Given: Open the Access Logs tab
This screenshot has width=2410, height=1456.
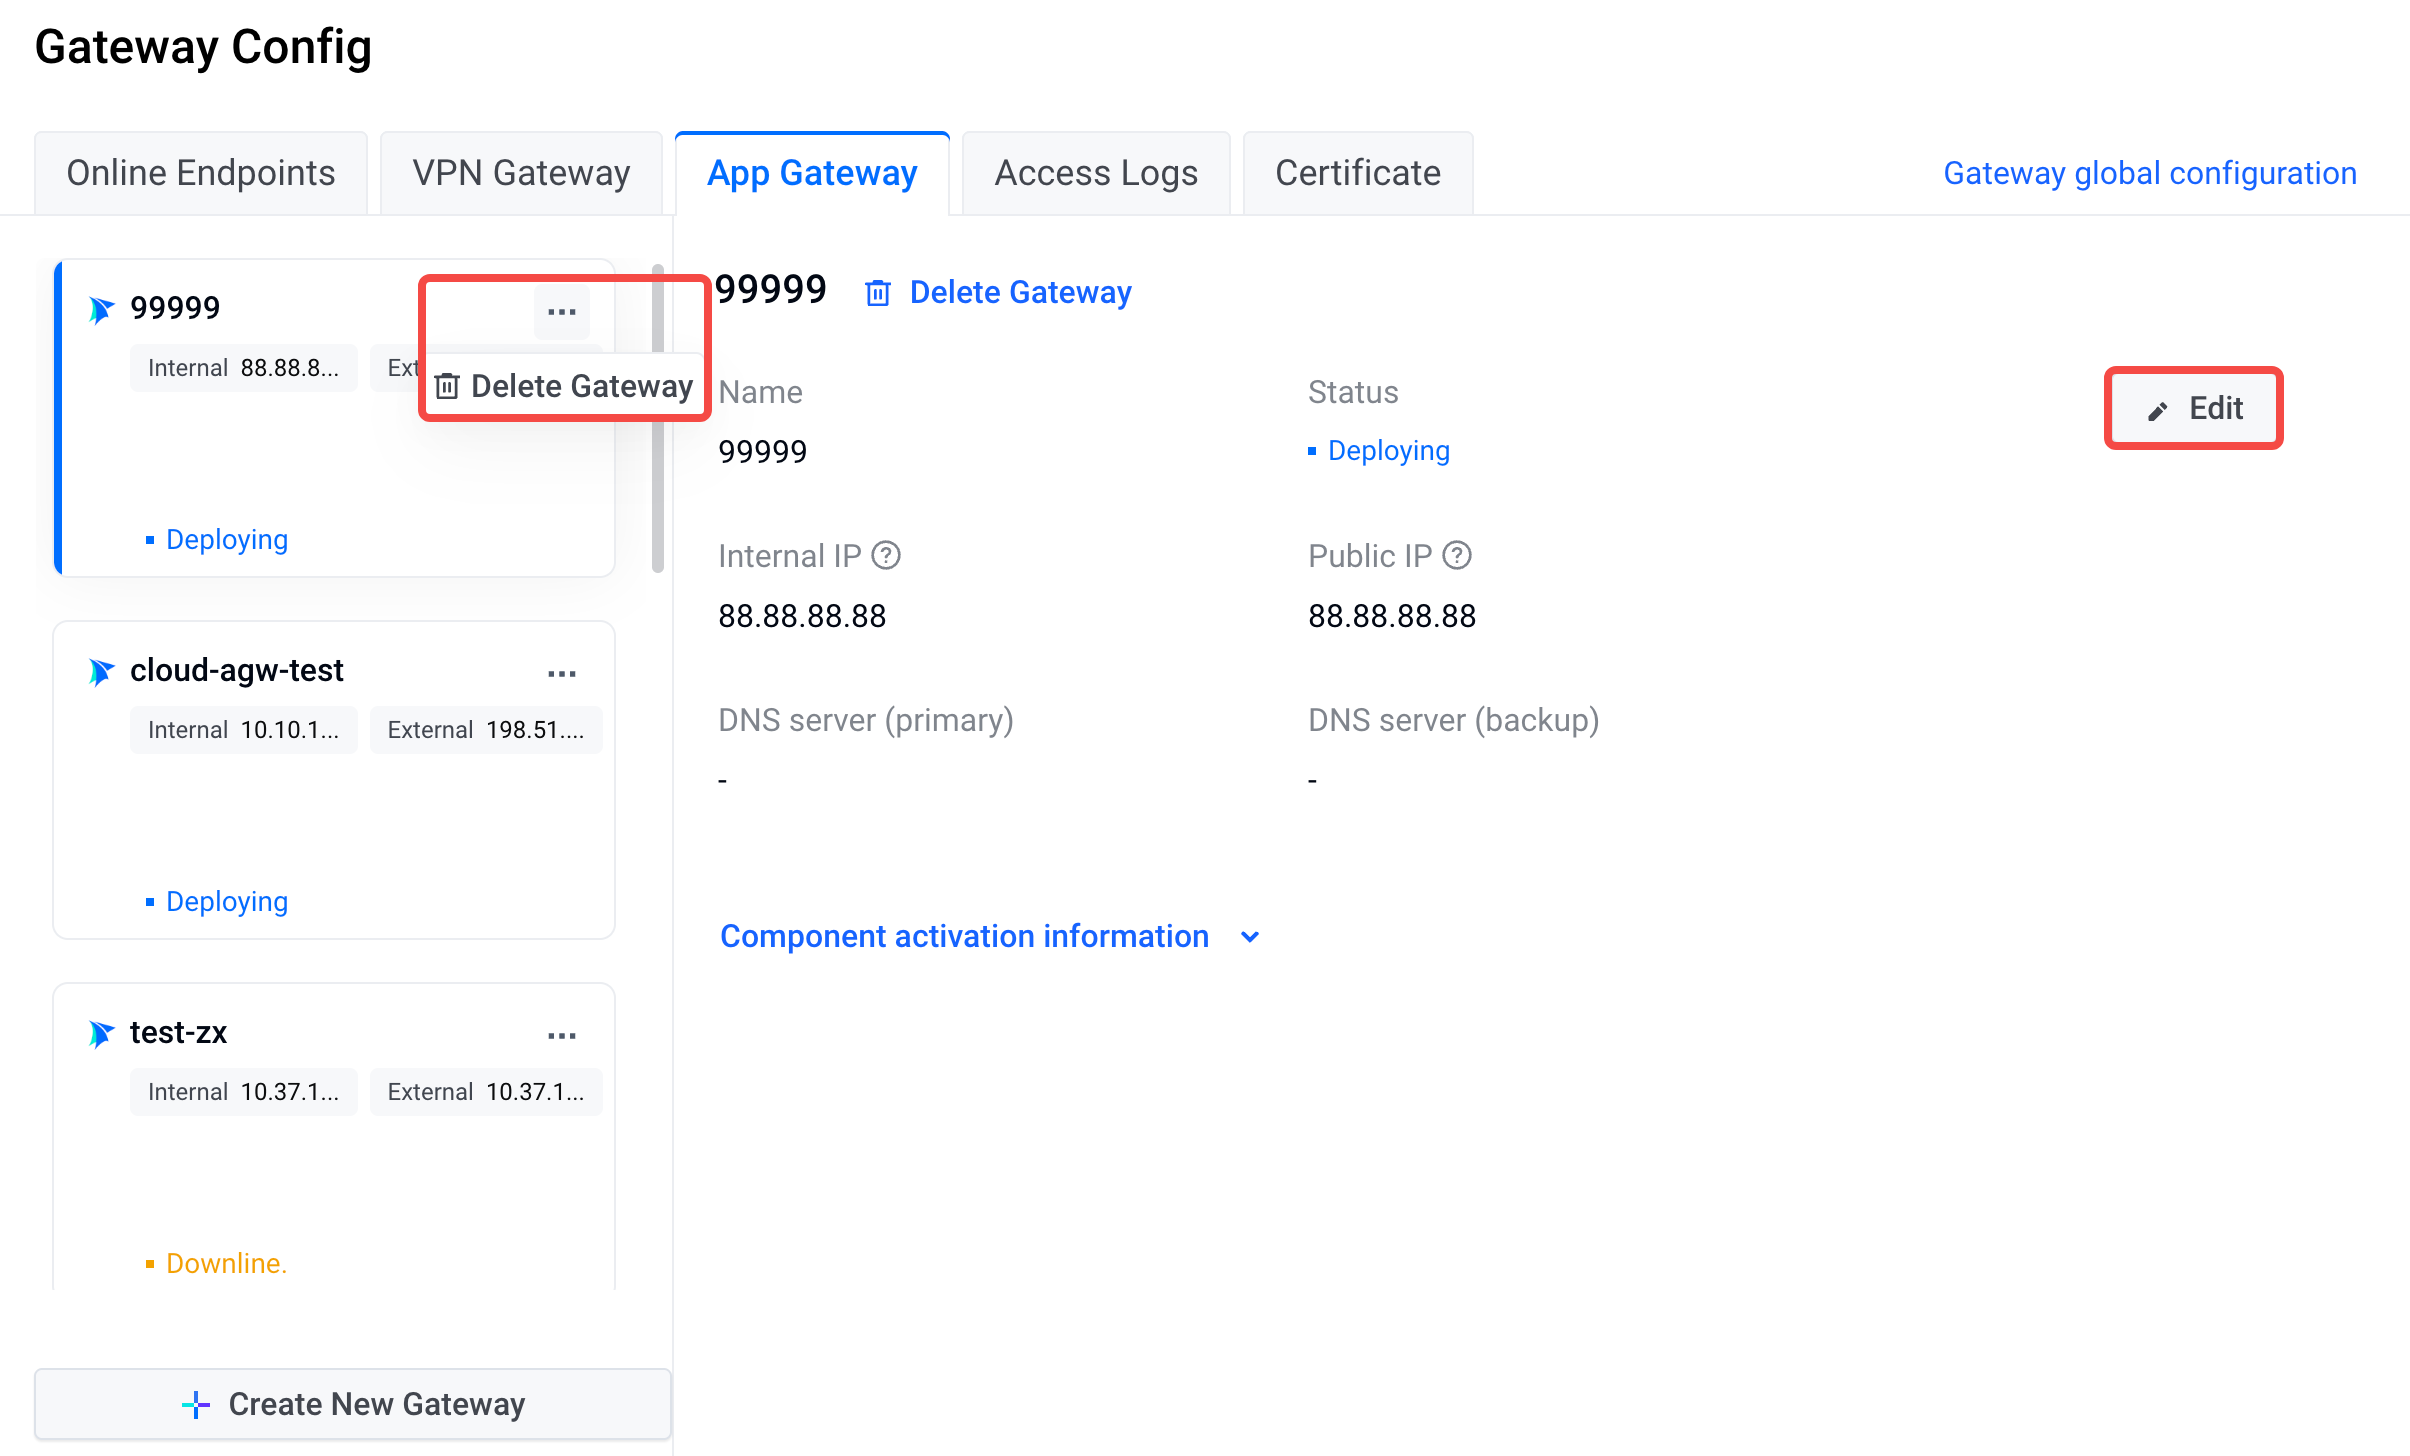Looking at the screenshot, I should tap(1095, 173).
